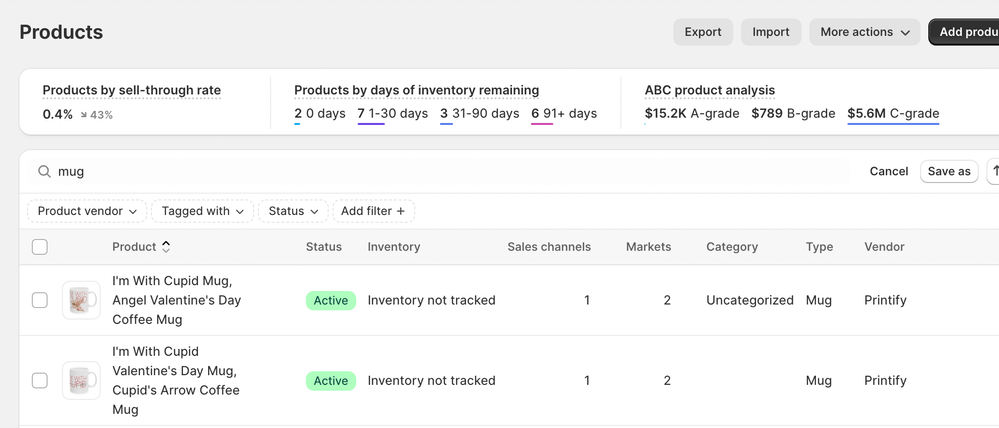Screen dimensions: 999x428
Task: Click into the search field containing mug
Action: click(440, 171)
